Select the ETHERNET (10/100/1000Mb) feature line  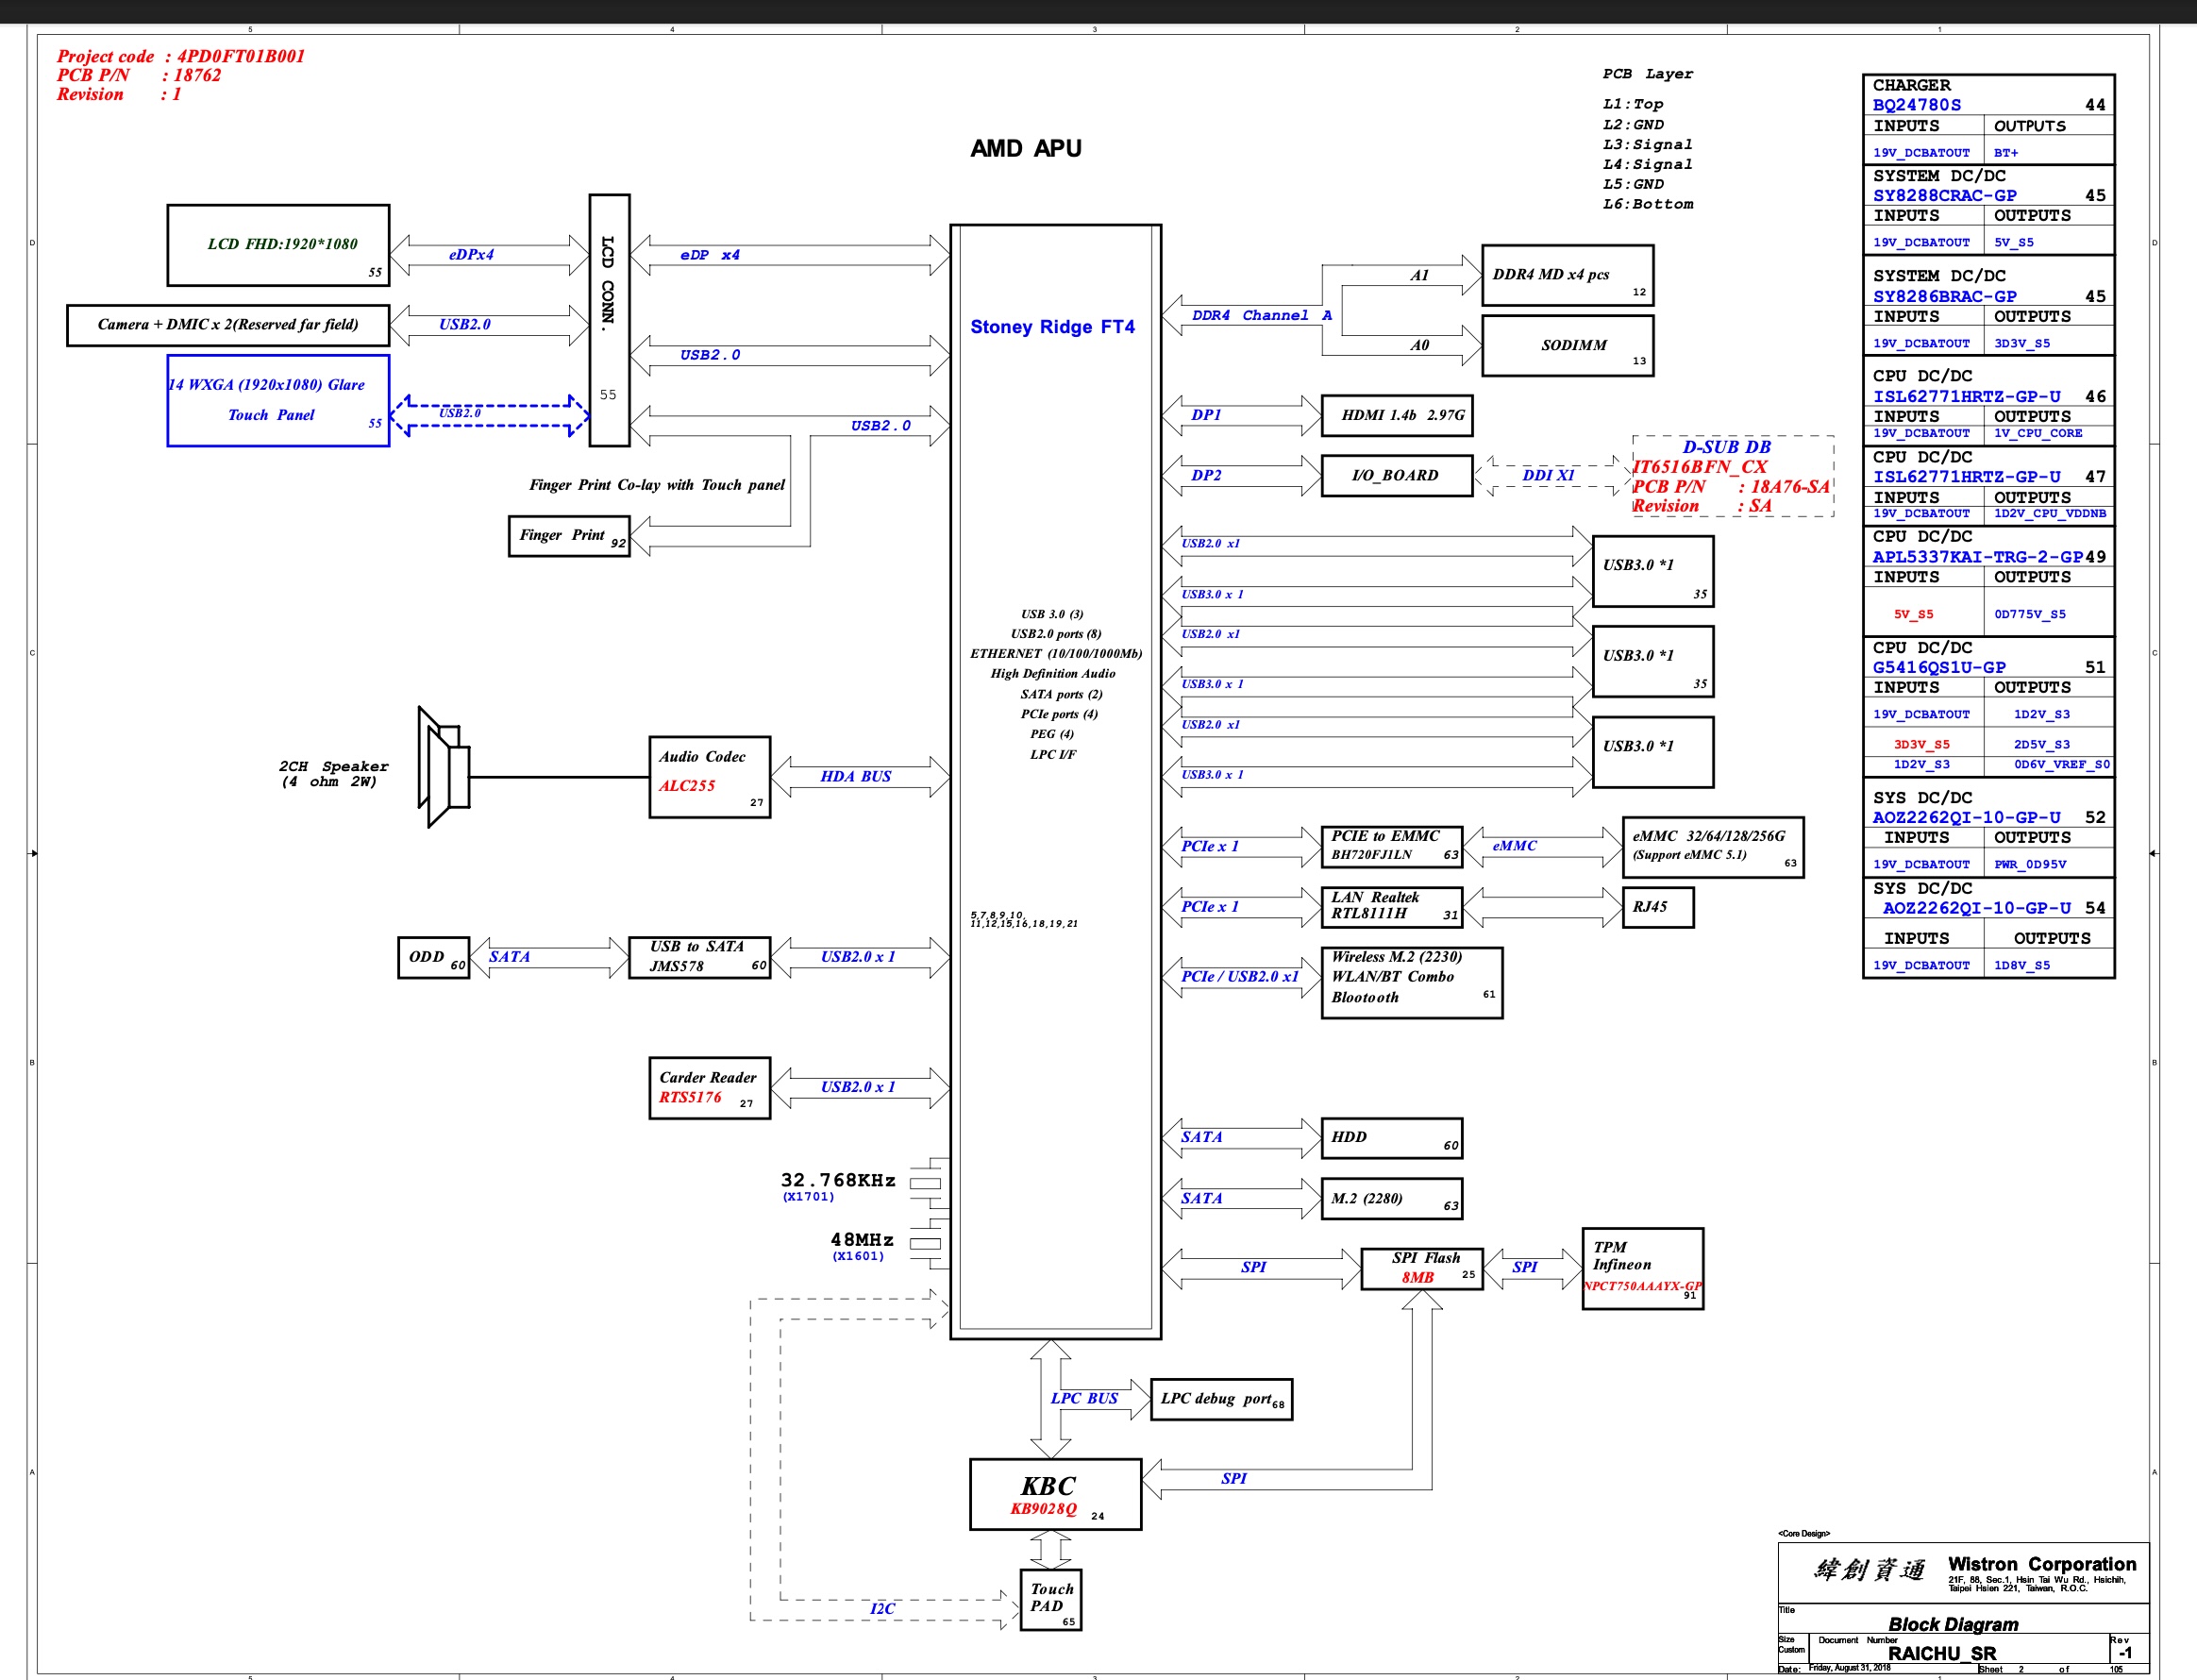(1055, 654)
